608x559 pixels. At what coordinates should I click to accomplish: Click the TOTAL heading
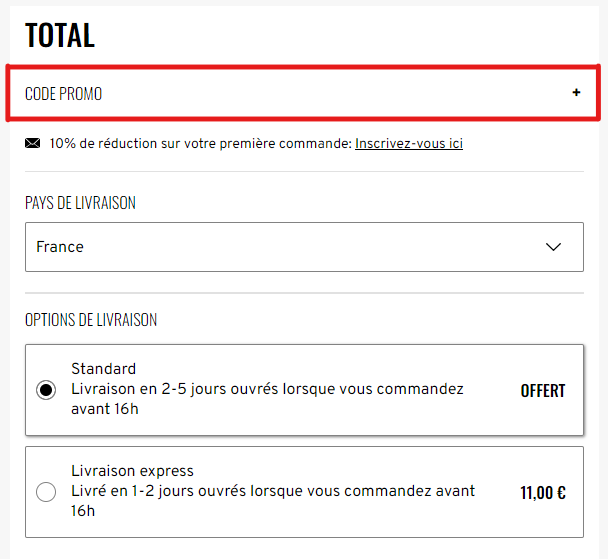click(60, 36)
